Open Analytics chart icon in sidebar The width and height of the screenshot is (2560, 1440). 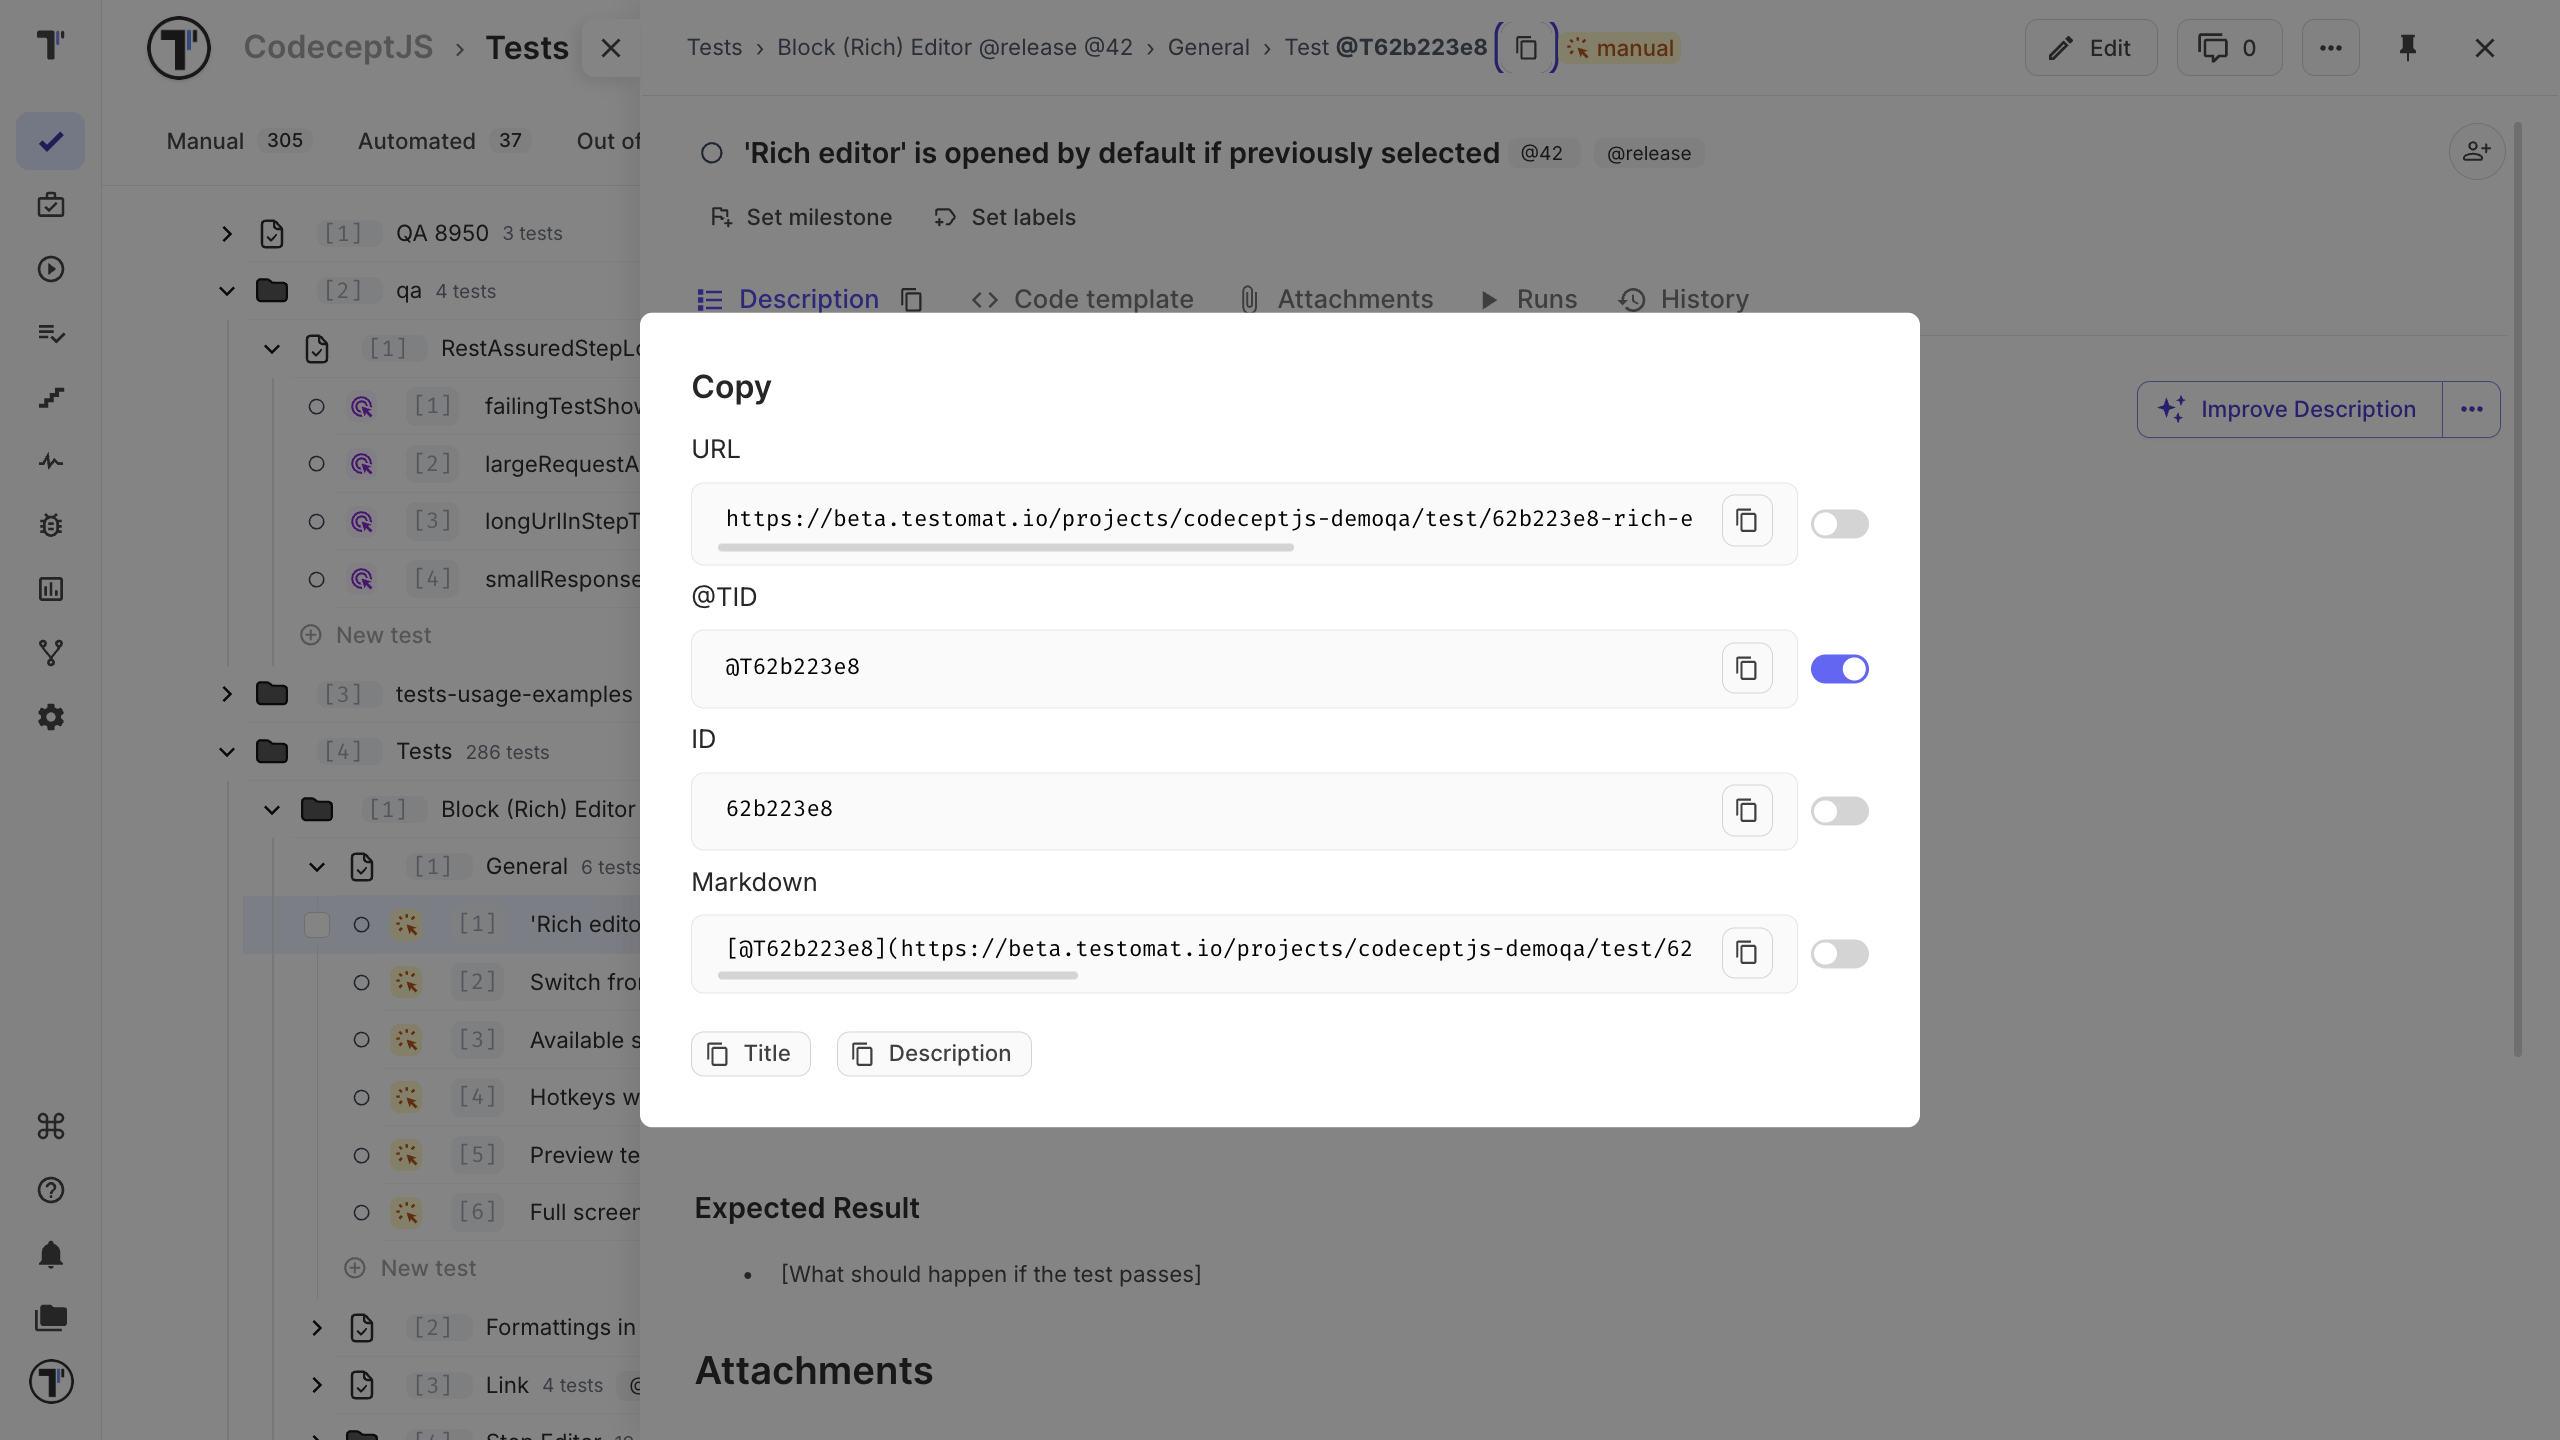coord(51,589)
